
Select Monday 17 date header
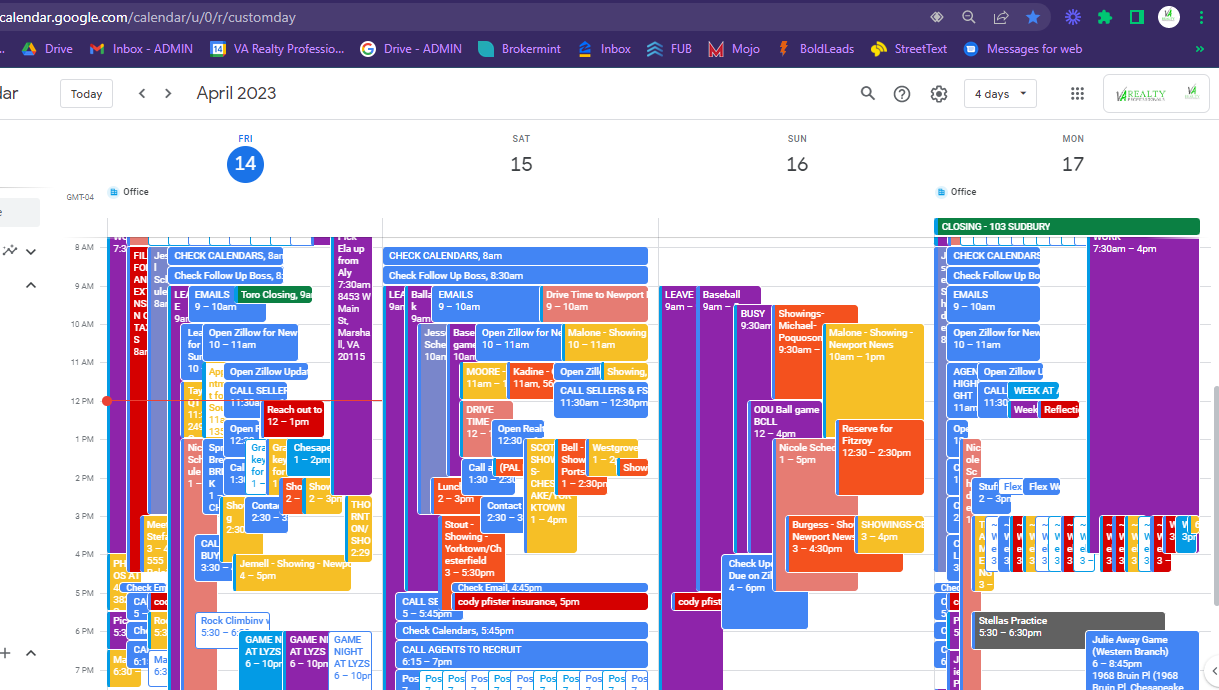[x=1073, y=163]
